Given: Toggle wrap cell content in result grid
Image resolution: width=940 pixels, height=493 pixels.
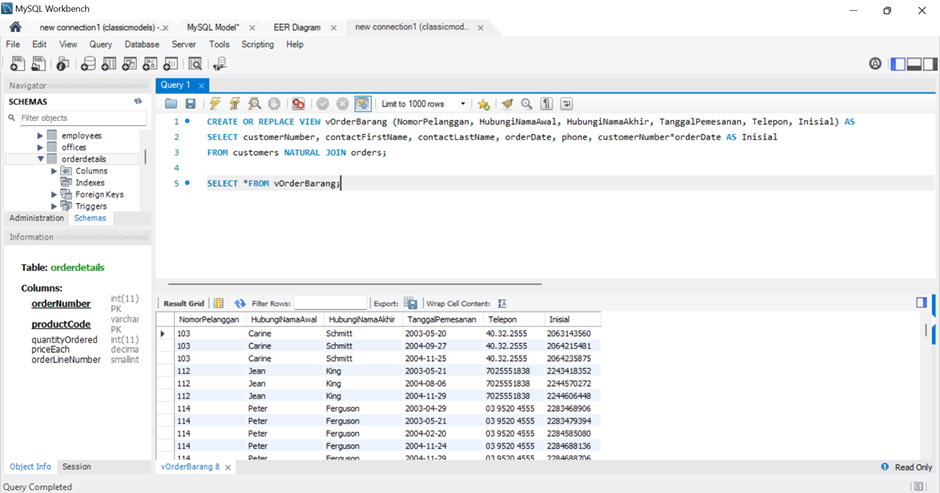Looking at the screenshot, I should [x=502, y=303].
